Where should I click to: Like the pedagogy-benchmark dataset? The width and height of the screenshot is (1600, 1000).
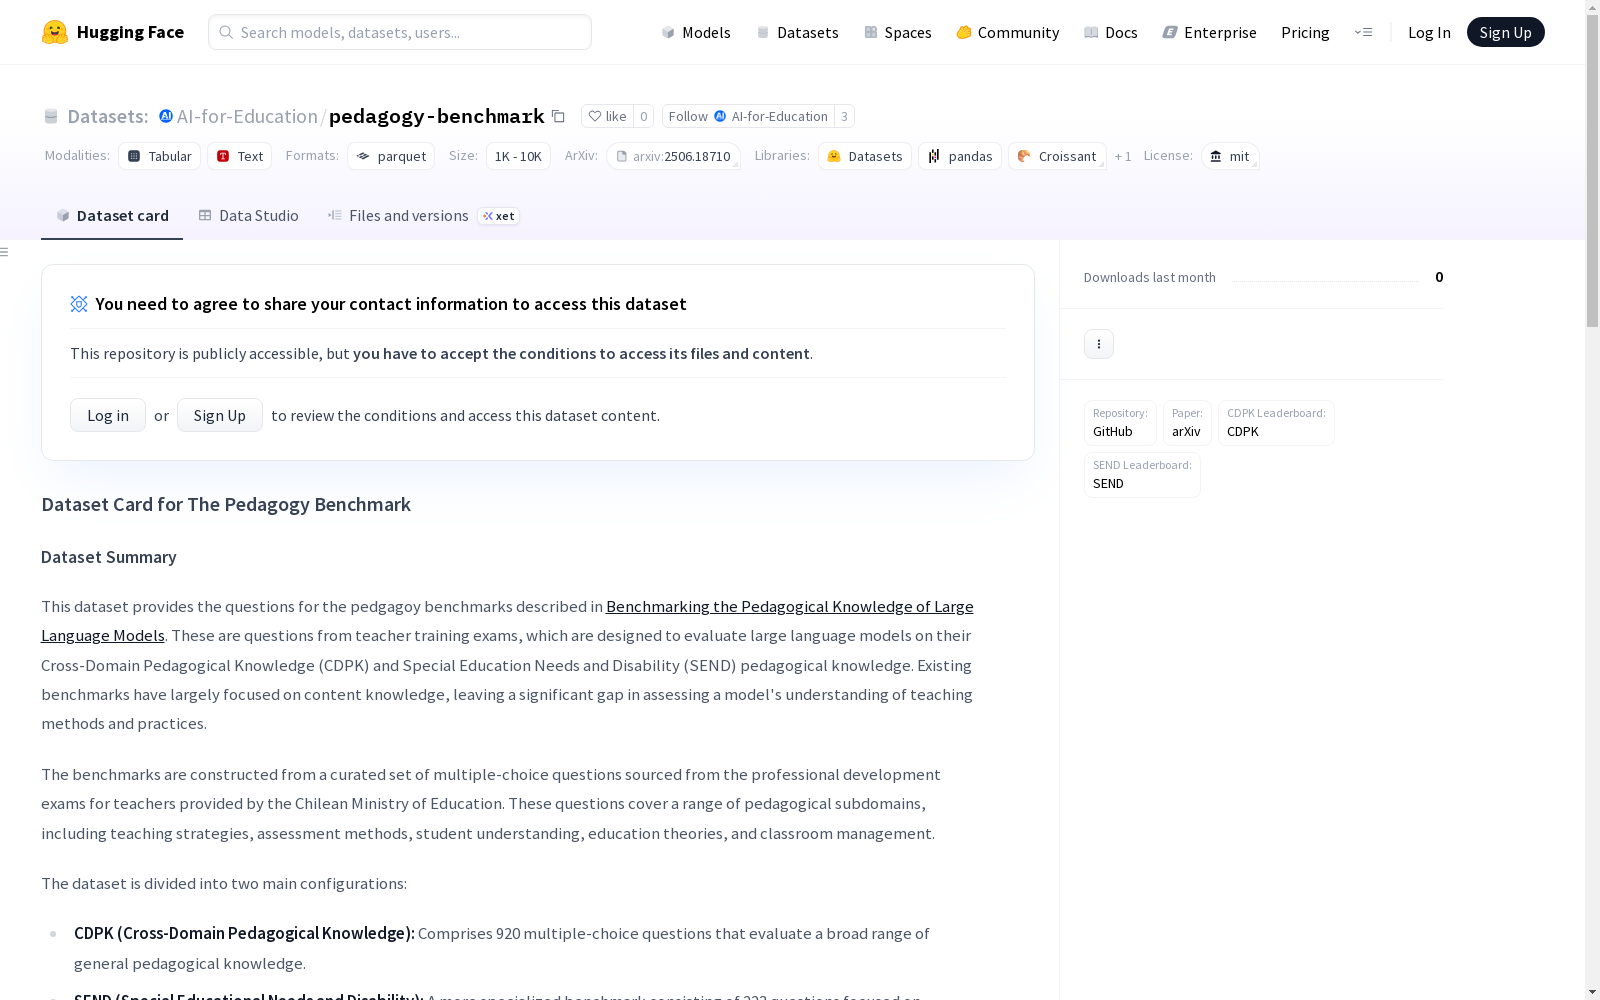607,116
